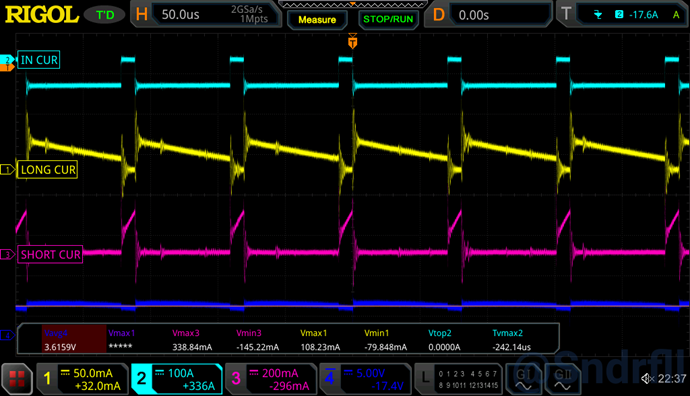Click the red grid menu icon
The width and height of the screenshot is (690, 396).
pyautogui.click(x=17, y=379)
